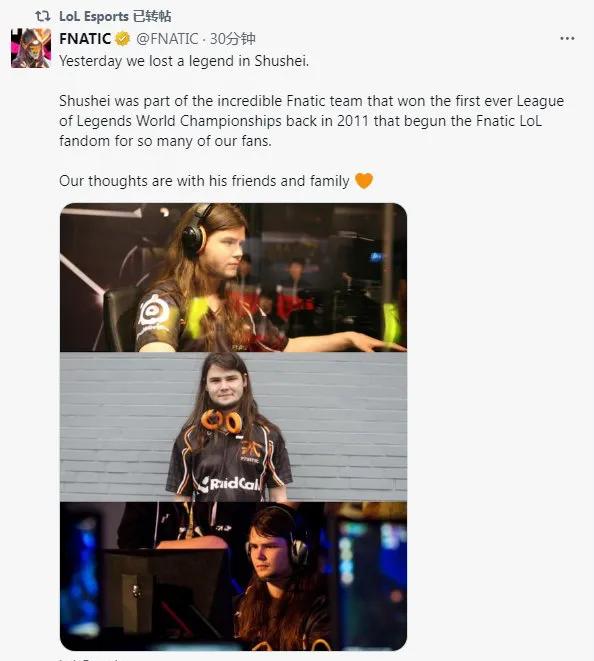Image resolution: width=594 pixels, height=661 pixels.
Task: Click the orange heart emoji
Action: click(364, 181)
